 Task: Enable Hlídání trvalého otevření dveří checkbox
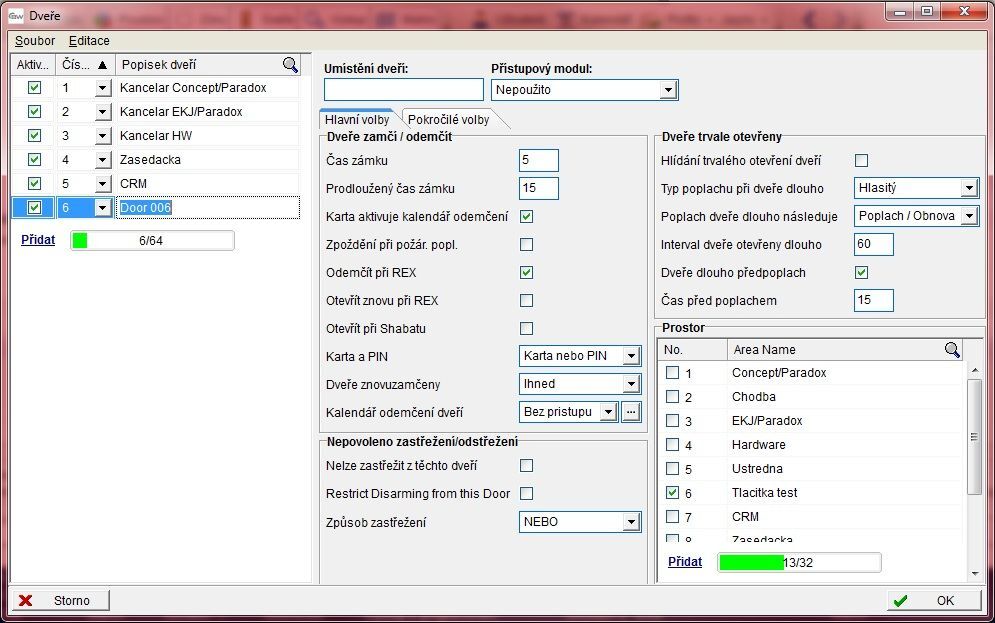[x=861, y=160]
